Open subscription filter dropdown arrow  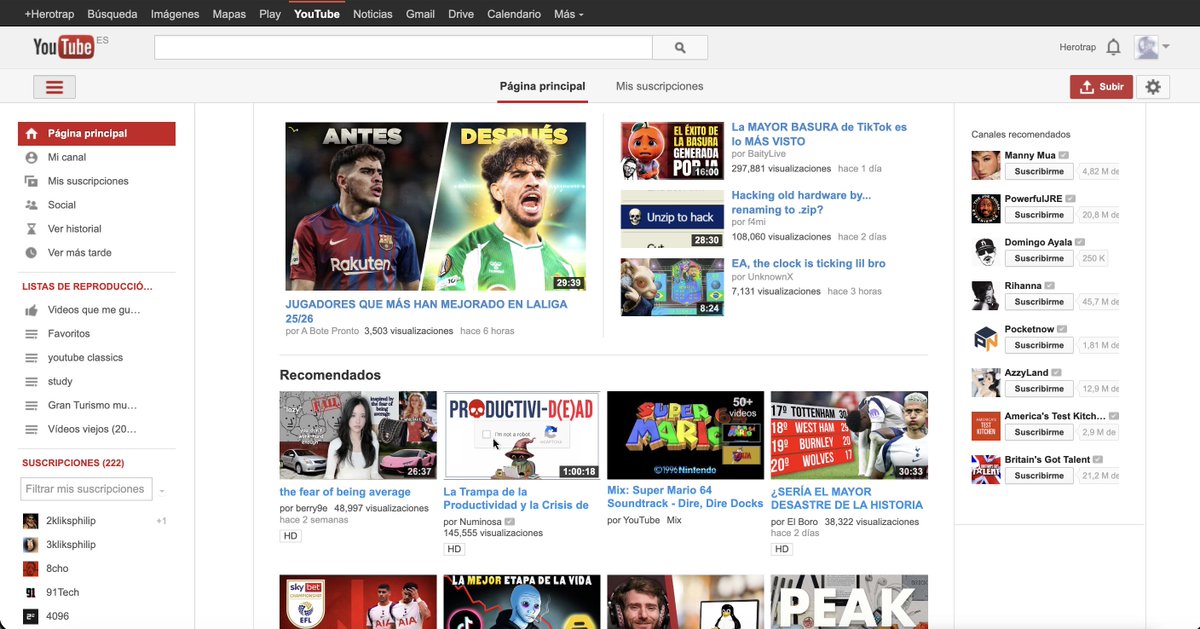click(x=162, y=490)
